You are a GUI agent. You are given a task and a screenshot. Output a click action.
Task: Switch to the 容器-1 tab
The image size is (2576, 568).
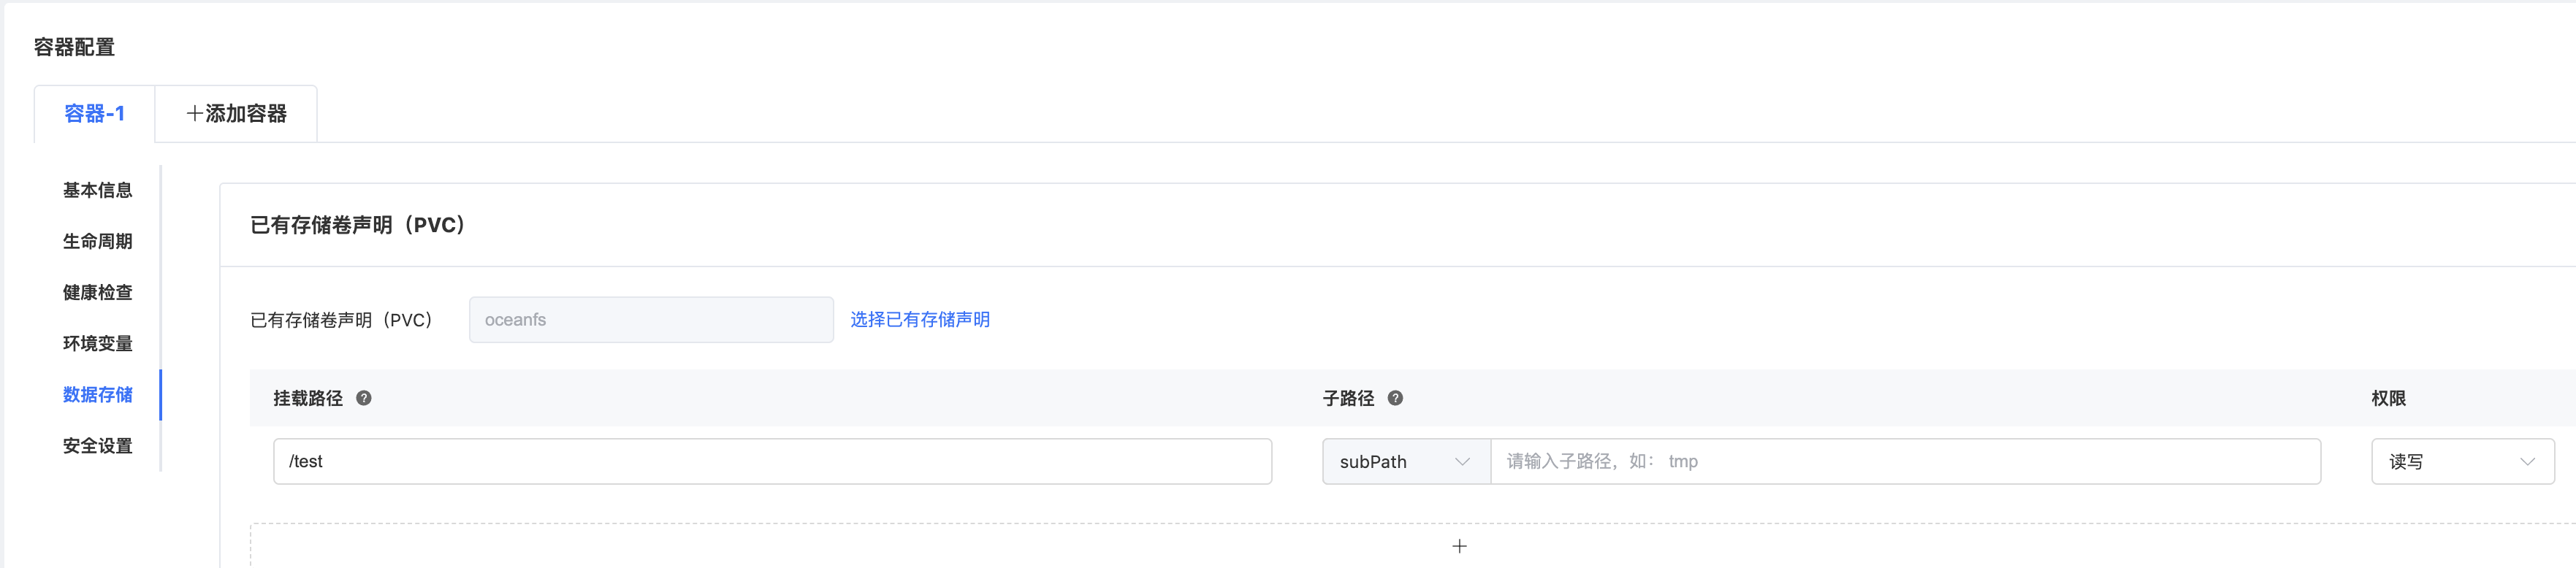94,114
